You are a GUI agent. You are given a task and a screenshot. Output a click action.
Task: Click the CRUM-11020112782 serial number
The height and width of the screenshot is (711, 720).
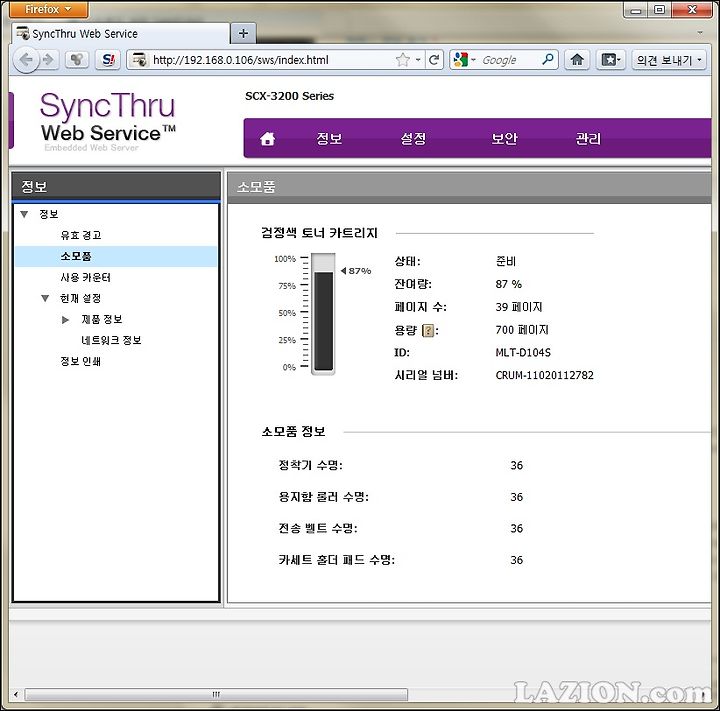(545, 375)
